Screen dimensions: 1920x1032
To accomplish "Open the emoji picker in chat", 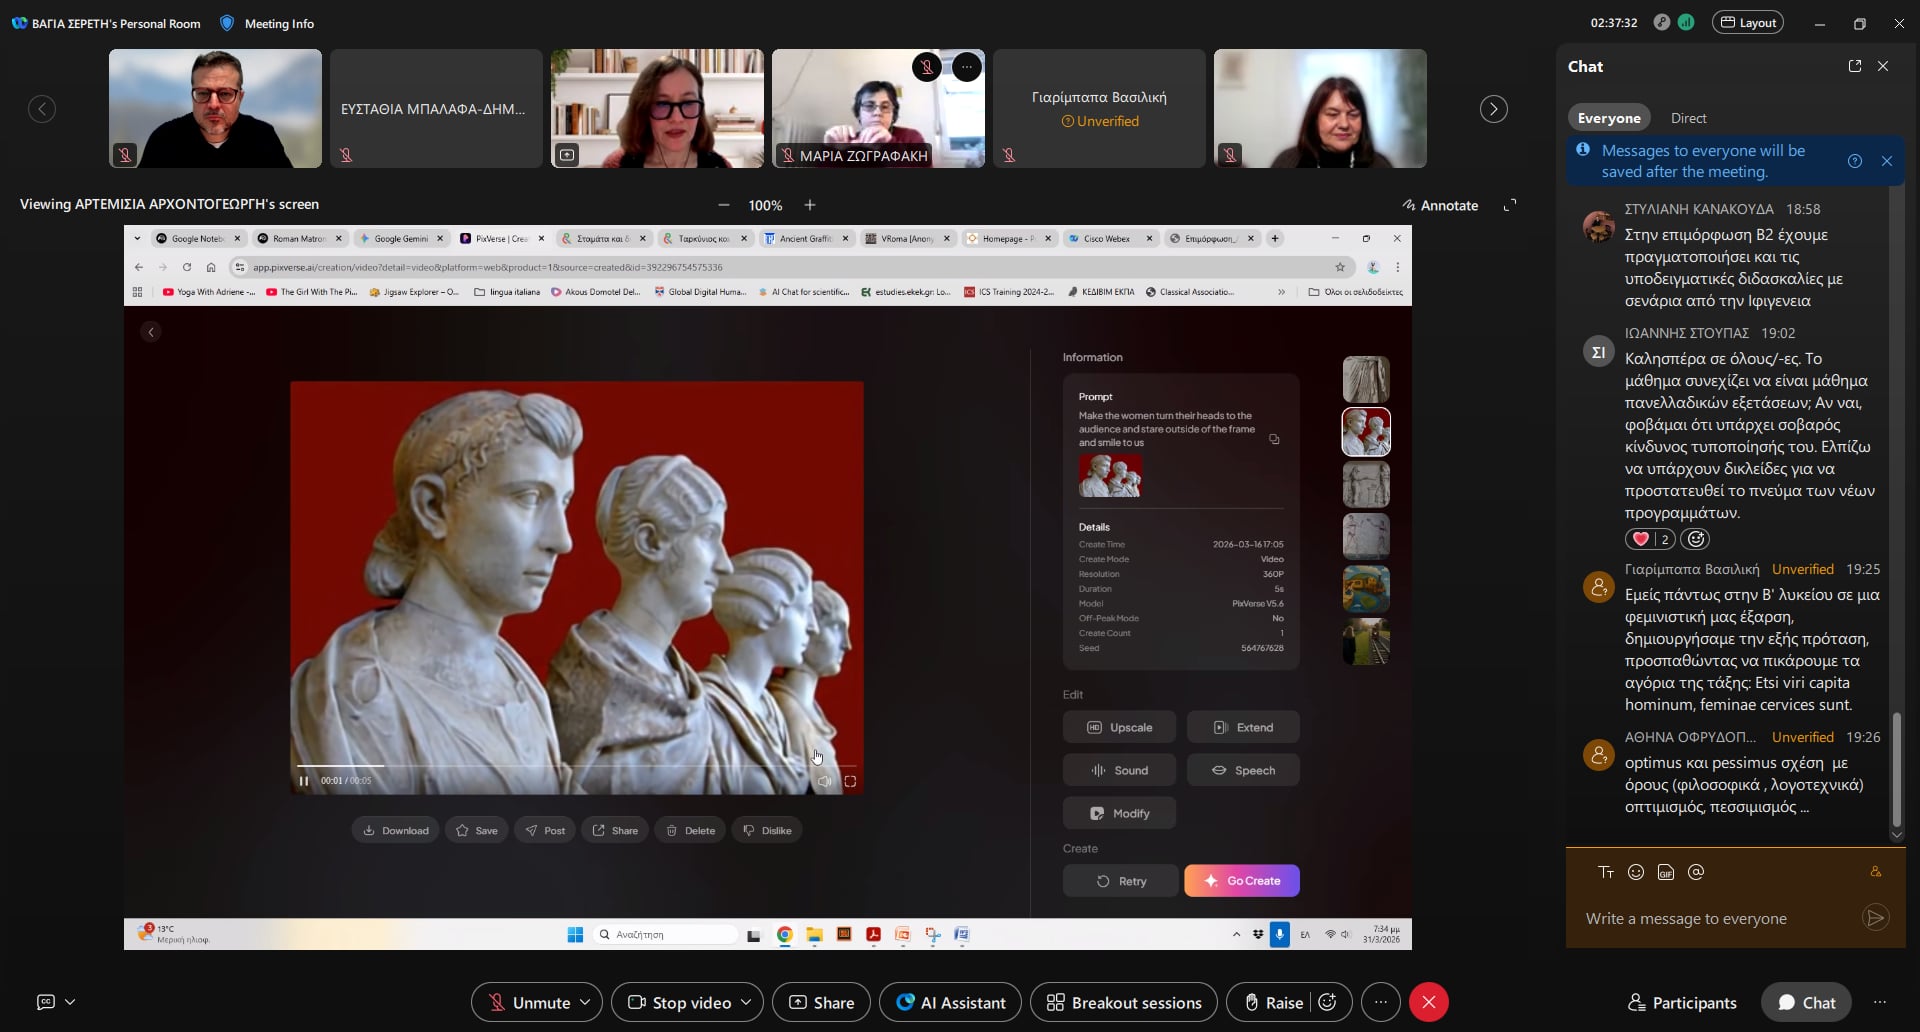I will click(1636, 872).
